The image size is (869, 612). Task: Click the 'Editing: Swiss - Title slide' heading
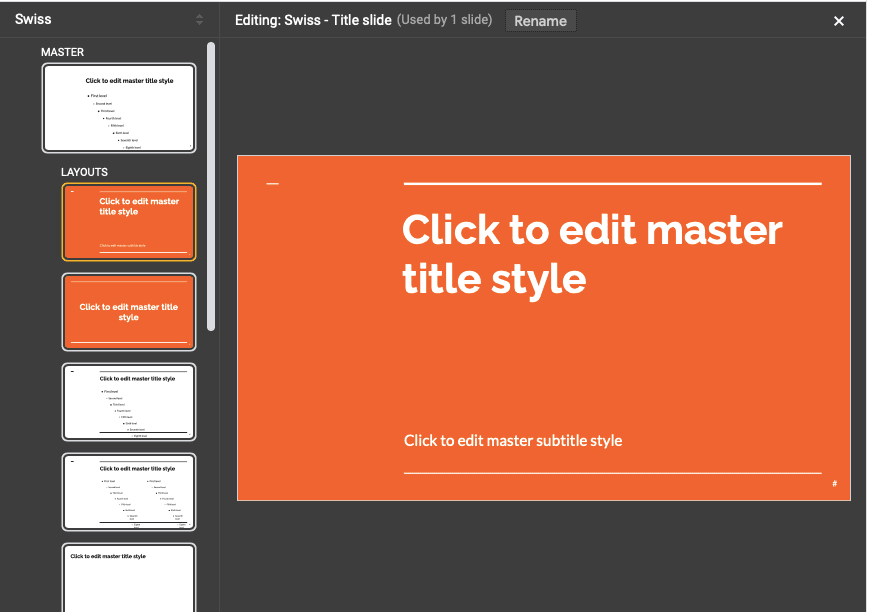313,21
